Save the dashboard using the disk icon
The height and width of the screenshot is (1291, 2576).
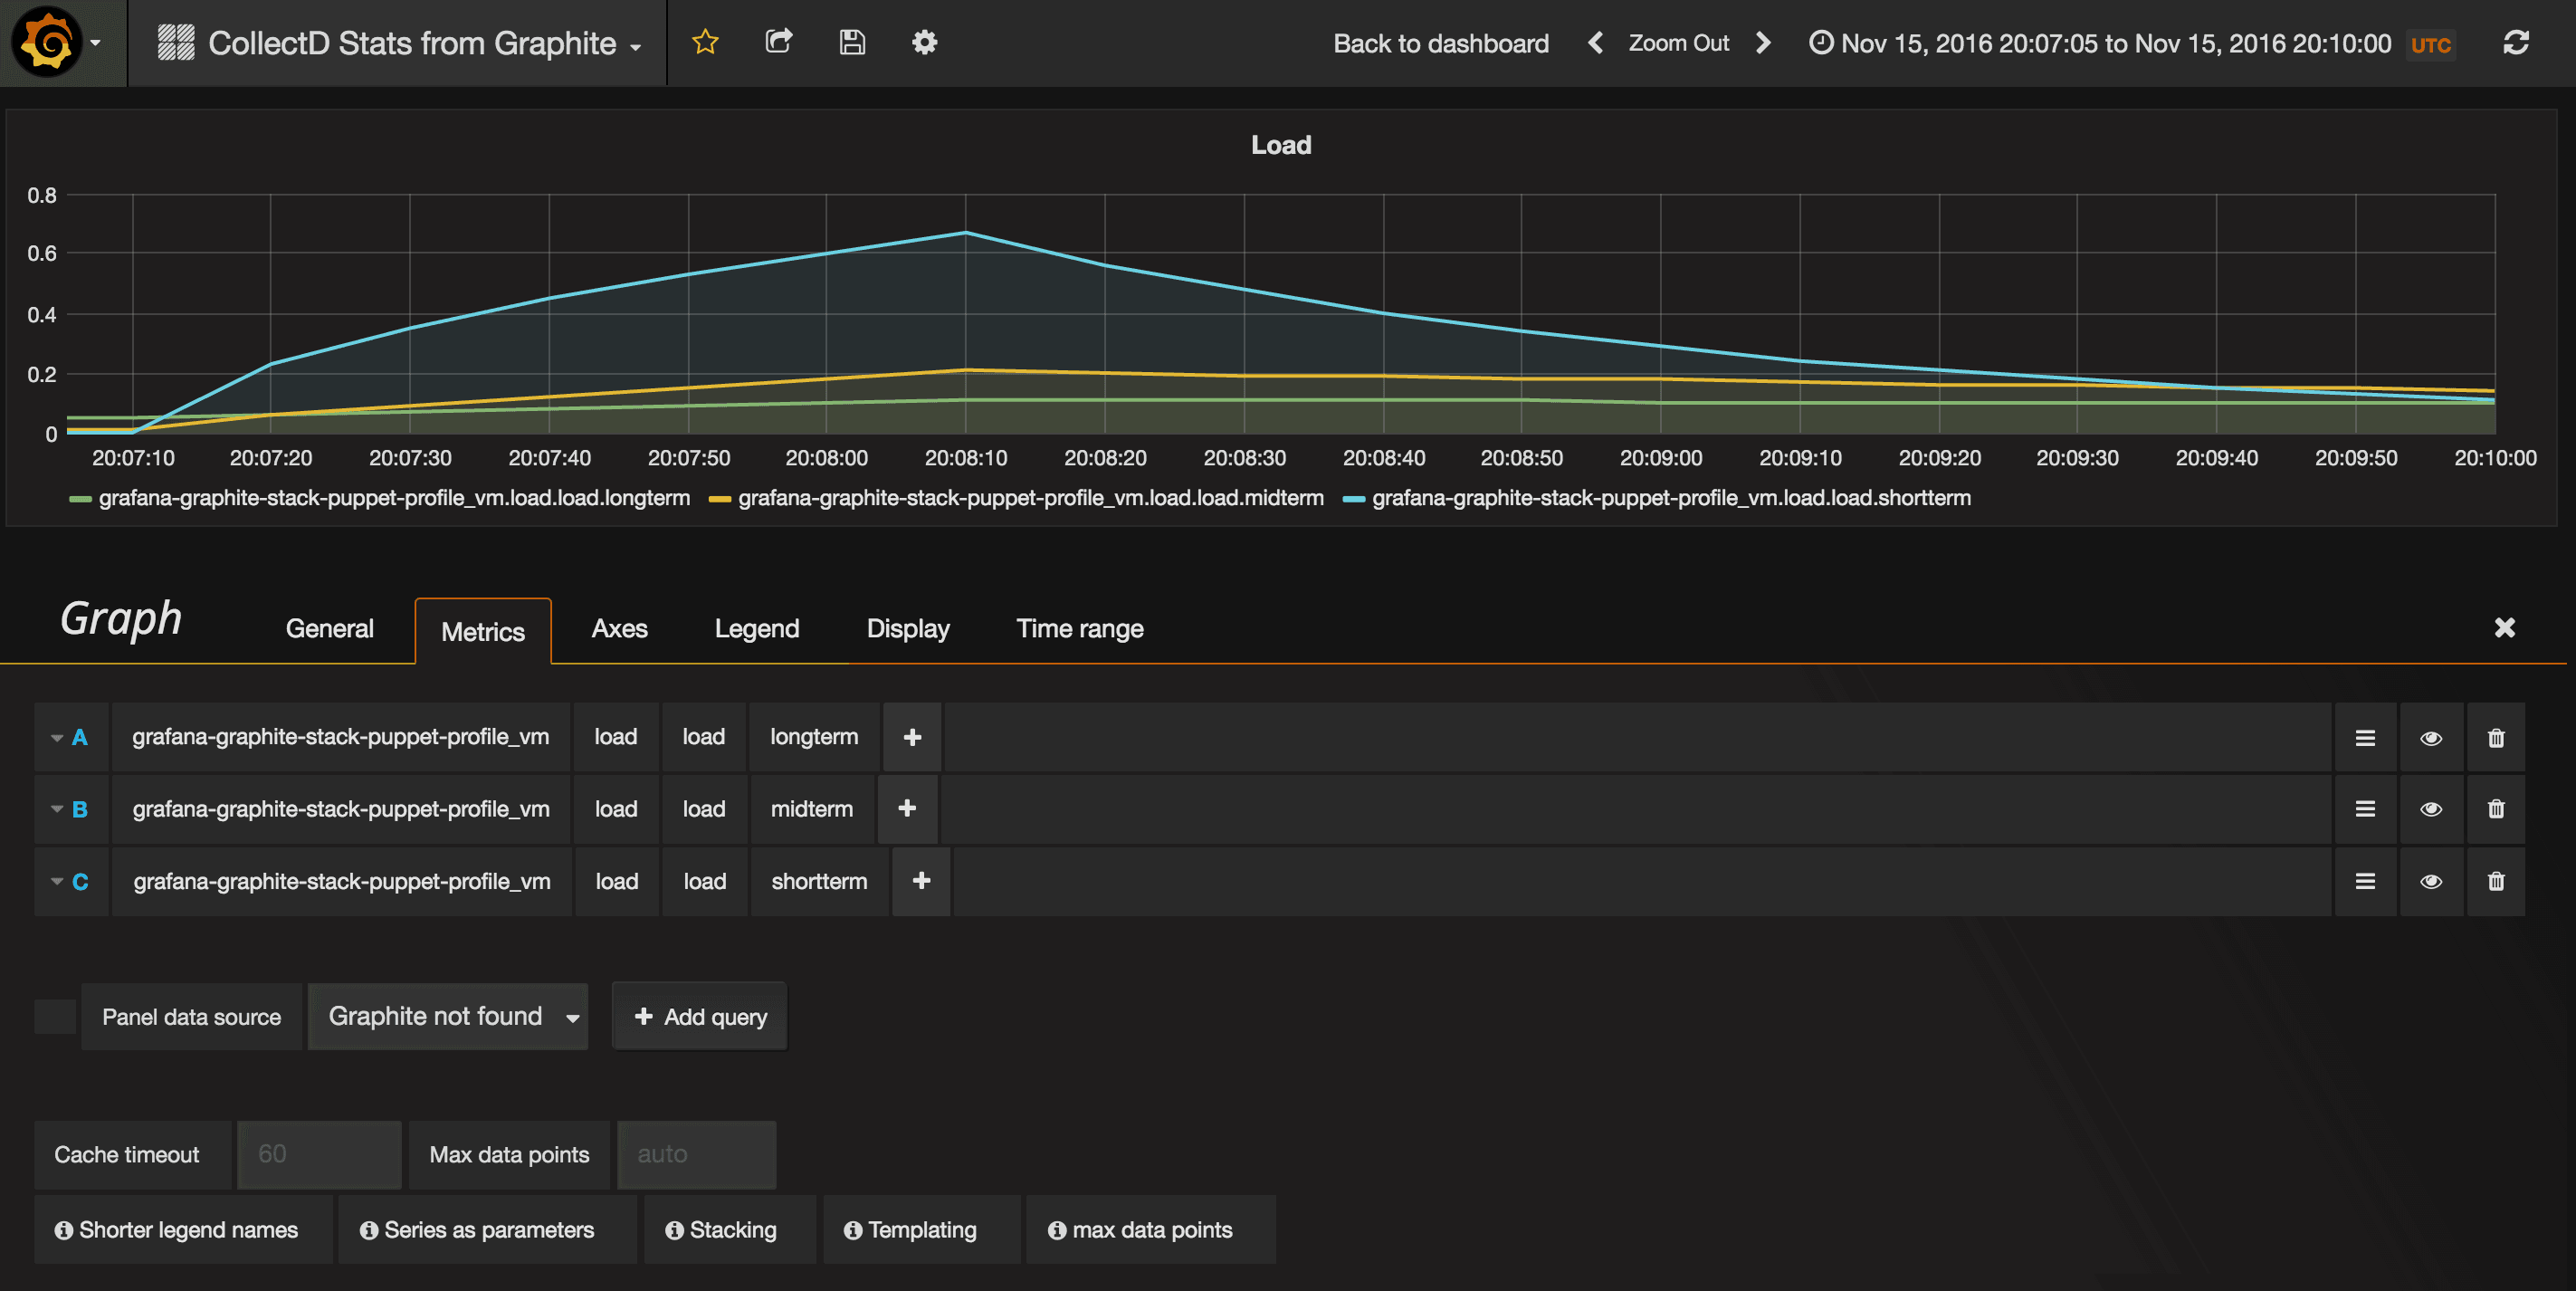tap(852, 42)
